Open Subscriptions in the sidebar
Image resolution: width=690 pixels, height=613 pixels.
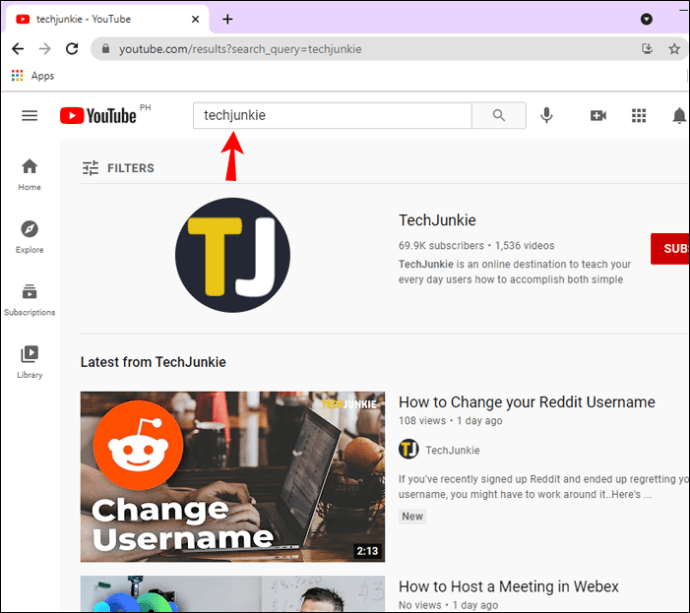pos(29,300)
